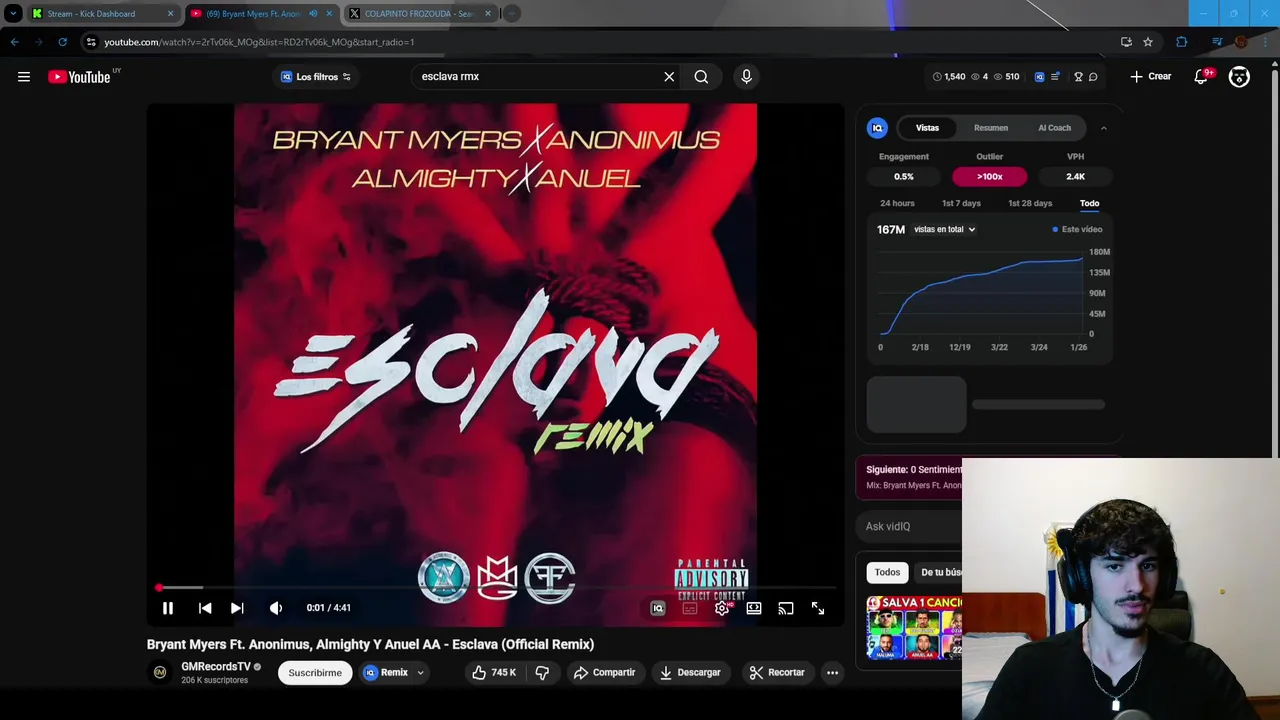Switch to the AI Coach tab

(1054, 128)
